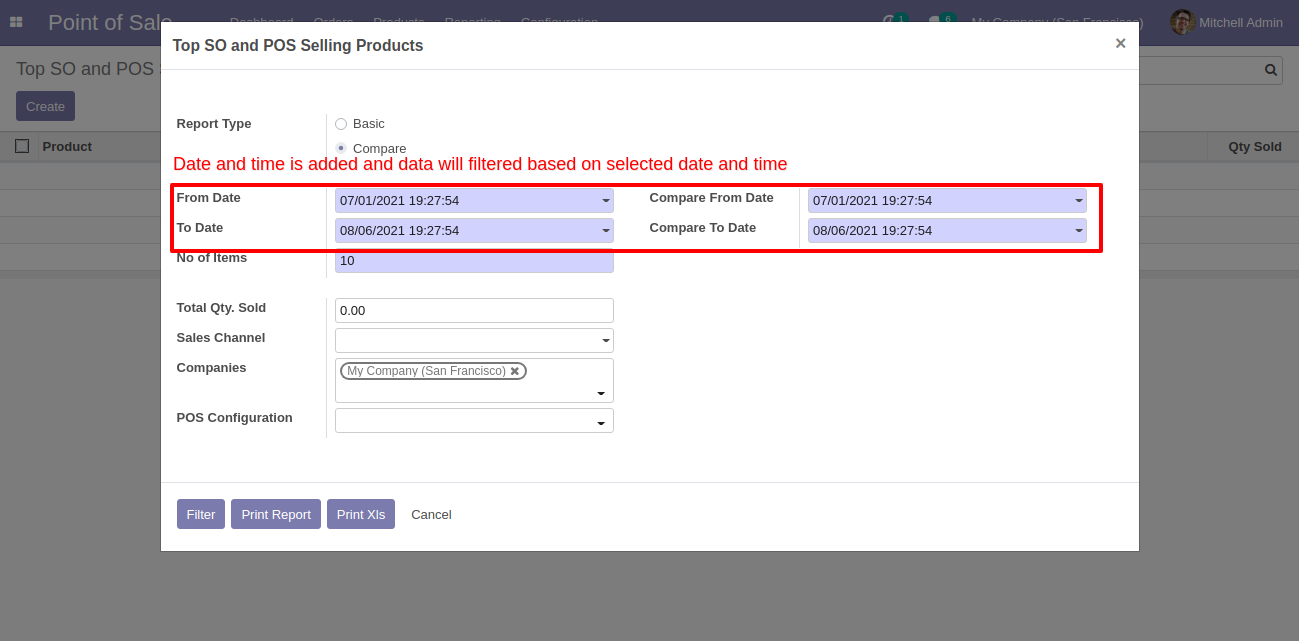Viewport: 1299px width, 641px height.
Task: Remove My Company (San Francisco) tag
Action: coord(515,371)
